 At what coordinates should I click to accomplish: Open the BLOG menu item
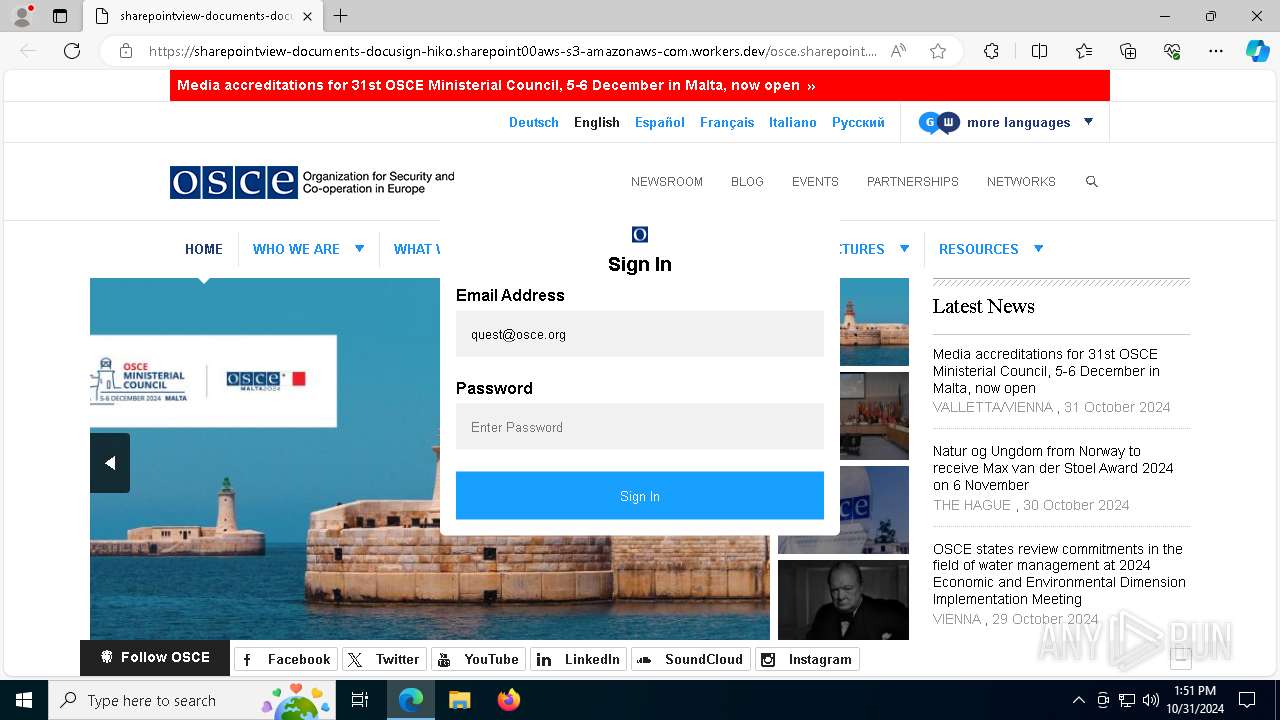(x=747, y=181)
